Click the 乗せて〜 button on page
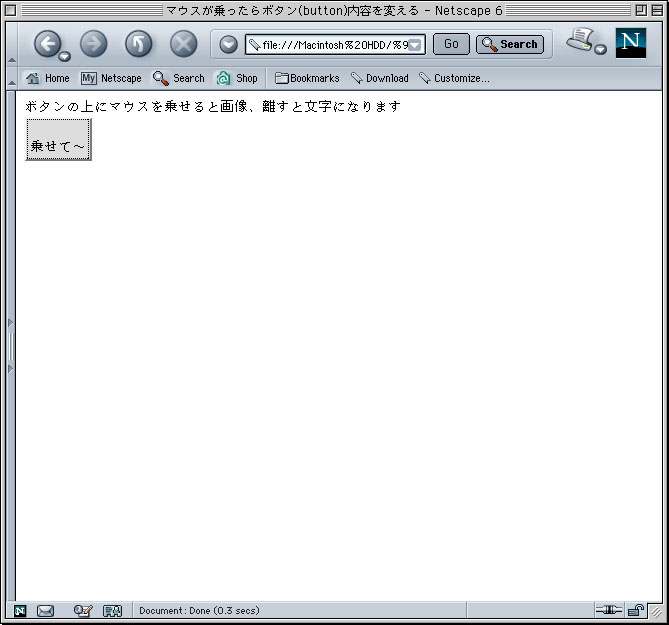Viewport: 669px width, 625px height. tap(58, 140)
